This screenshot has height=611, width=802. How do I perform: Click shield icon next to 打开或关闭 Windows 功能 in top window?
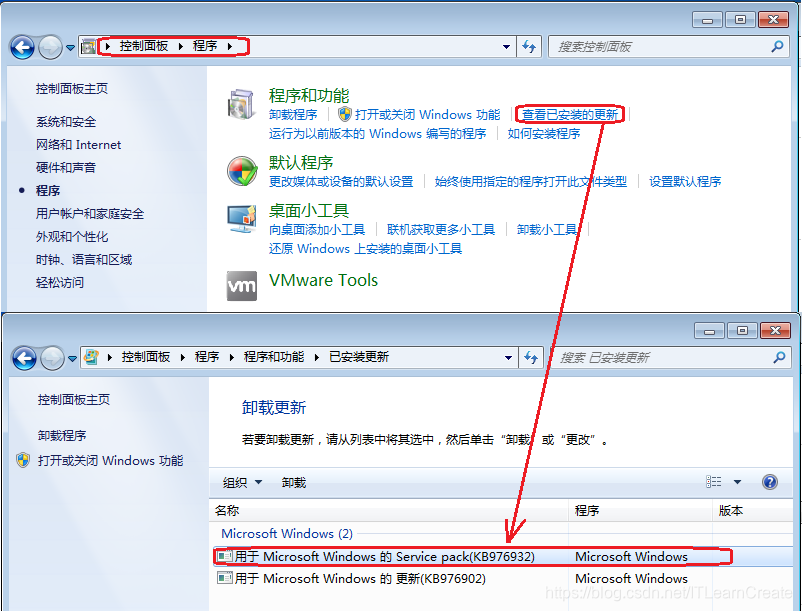pyautogui.click(x=345, y=114)
